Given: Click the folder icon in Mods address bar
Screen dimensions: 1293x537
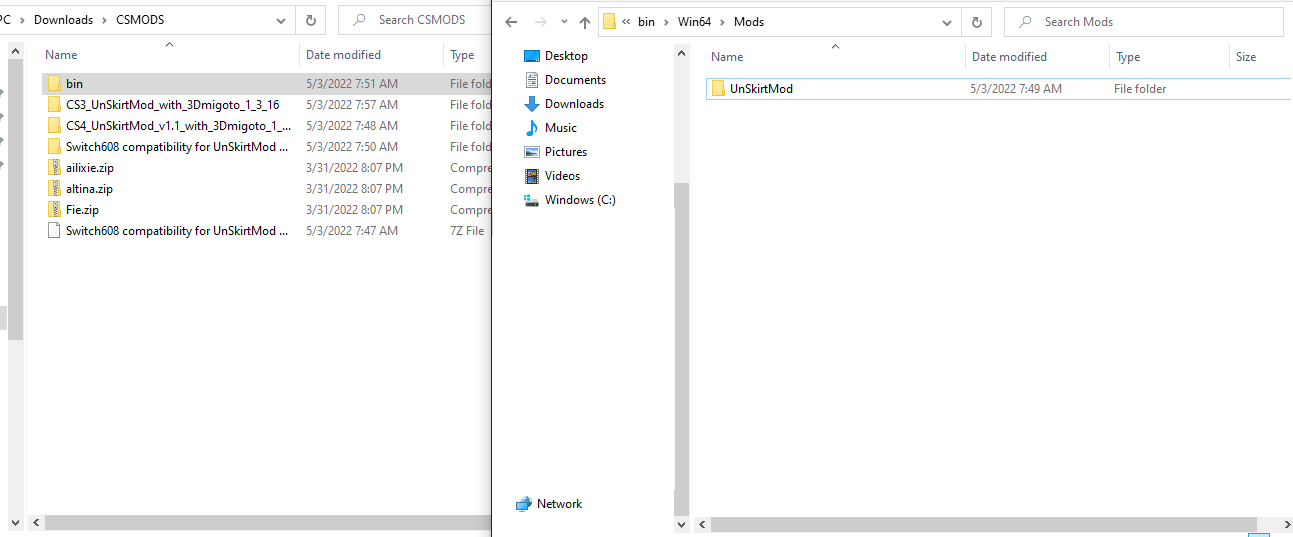Looking at the screenshot, I should (609, 22).
